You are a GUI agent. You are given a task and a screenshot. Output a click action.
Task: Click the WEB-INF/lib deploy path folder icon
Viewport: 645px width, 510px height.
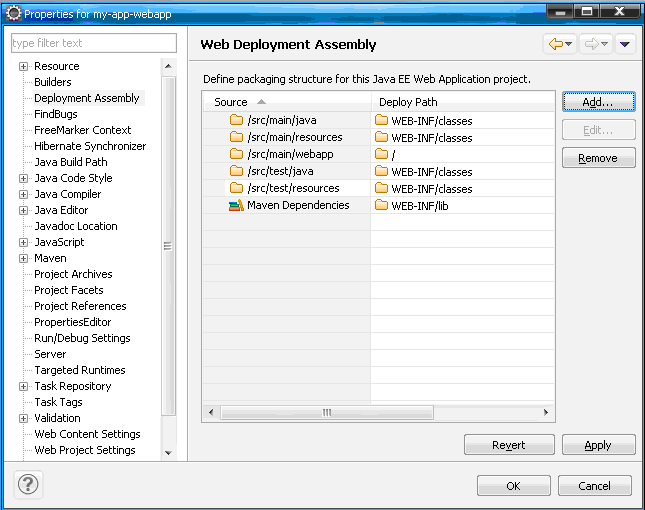381,205
